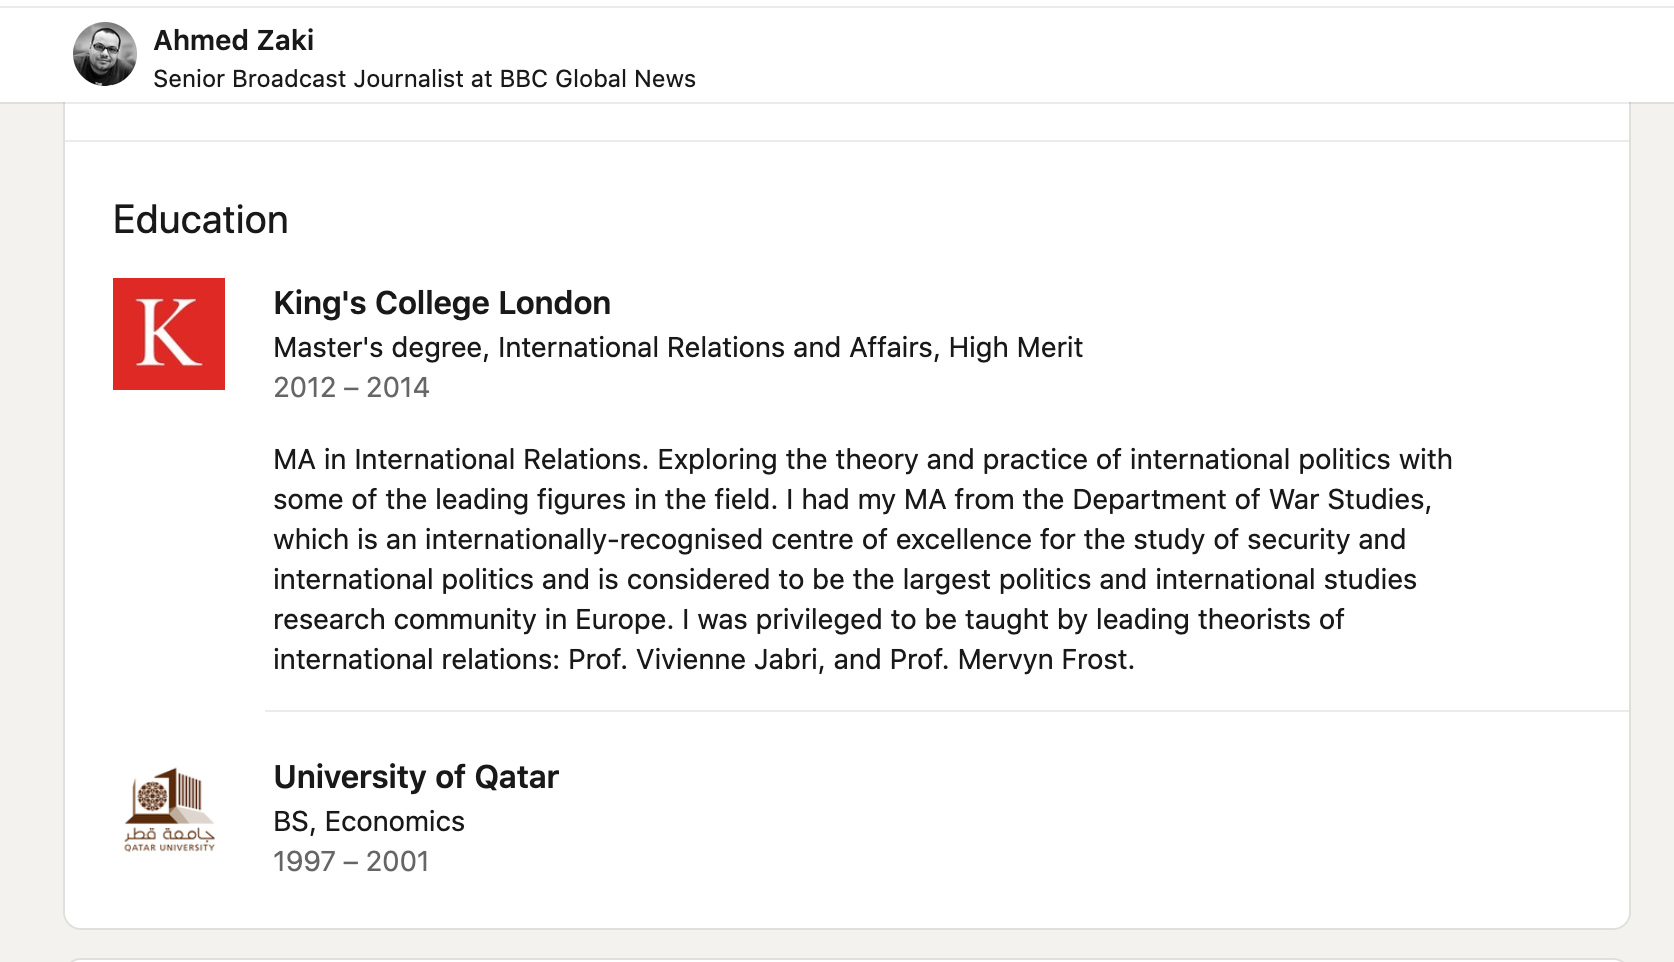Click Ahmed Zaki's profile photo
Screen dimensions: 1674x962
coord(105,54)
